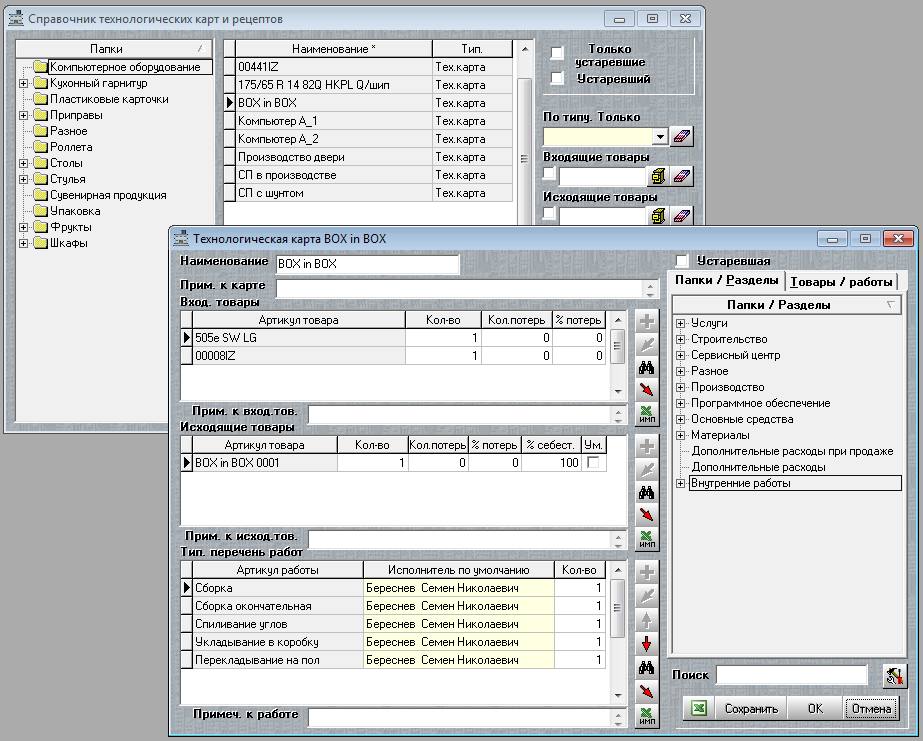Click the Папки header in the Справочник window
923x741 pixels.
[x=114, y=49]
